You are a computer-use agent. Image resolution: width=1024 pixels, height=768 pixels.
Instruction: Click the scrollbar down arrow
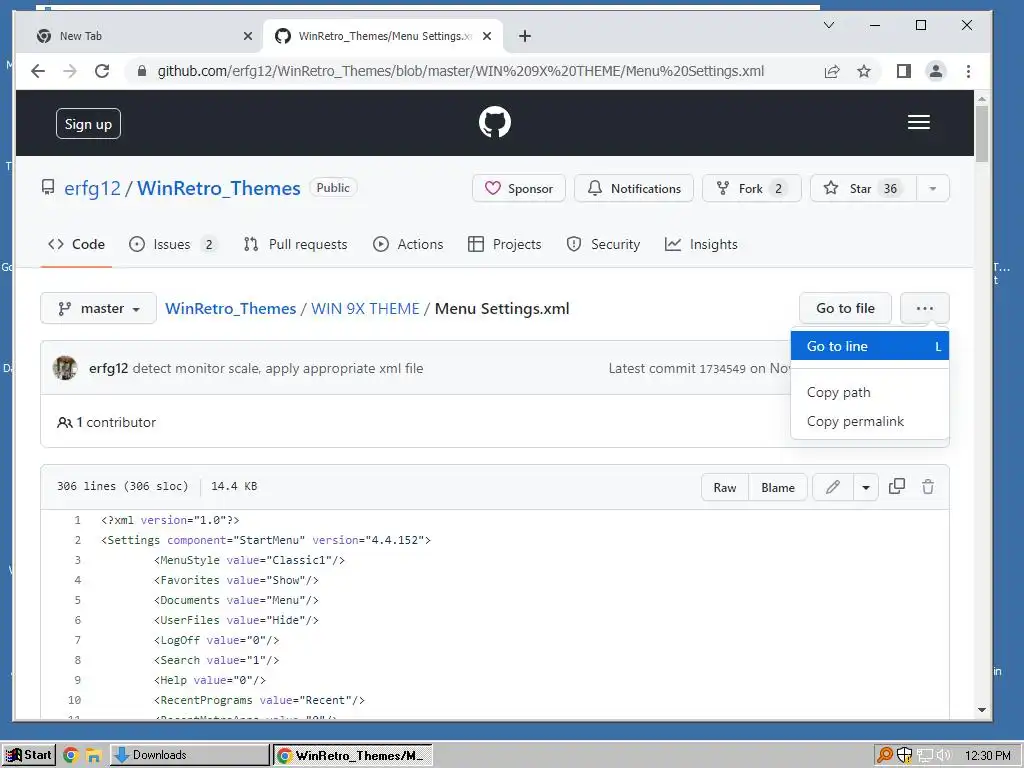(x=981, y=710)
